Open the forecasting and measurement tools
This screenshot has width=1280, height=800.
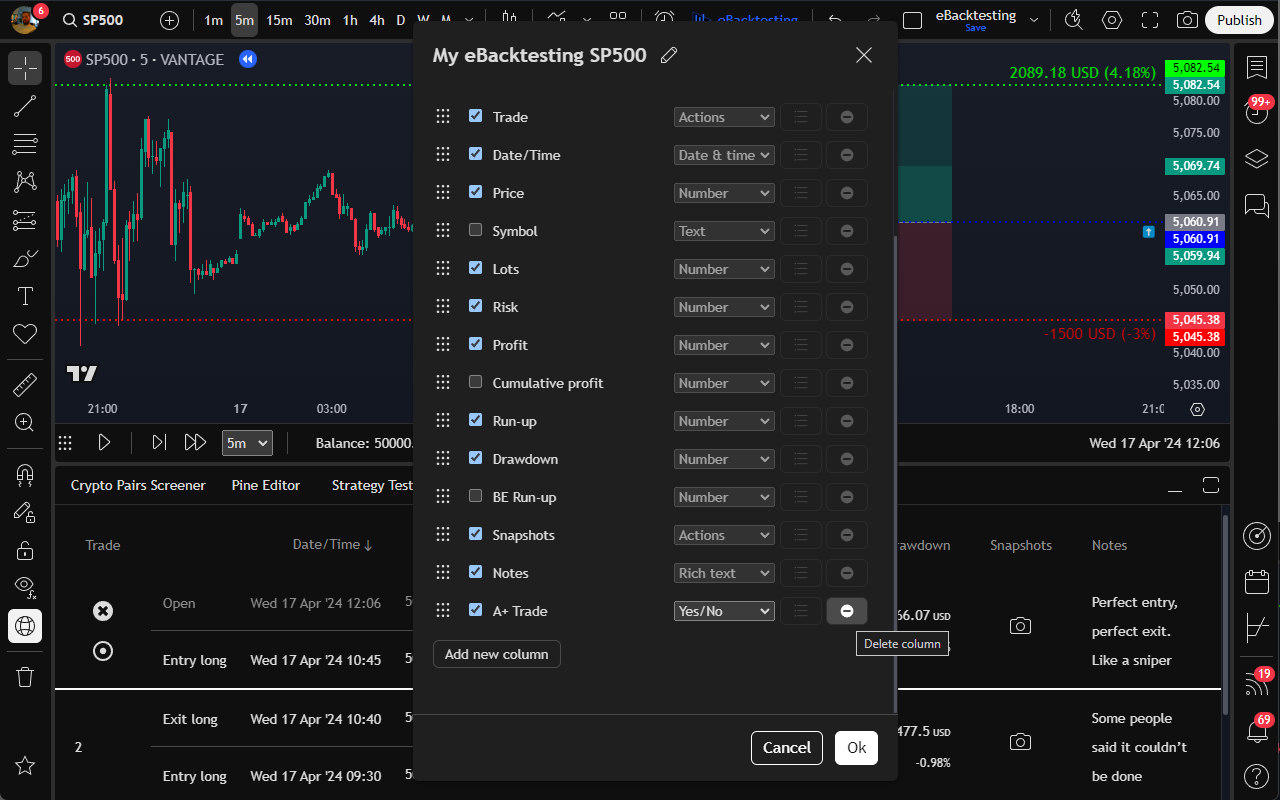pos(25,220)
